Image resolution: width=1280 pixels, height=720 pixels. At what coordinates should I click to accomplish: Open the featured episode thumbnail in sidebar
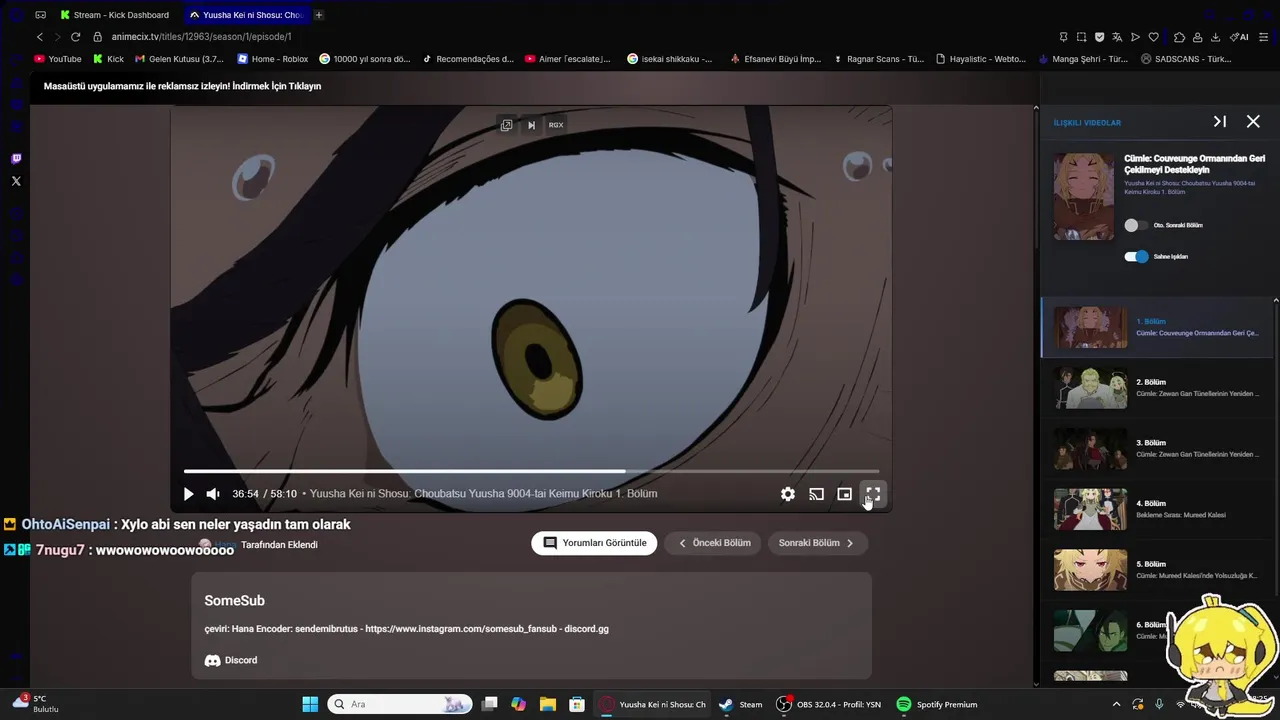[1084, 196]
